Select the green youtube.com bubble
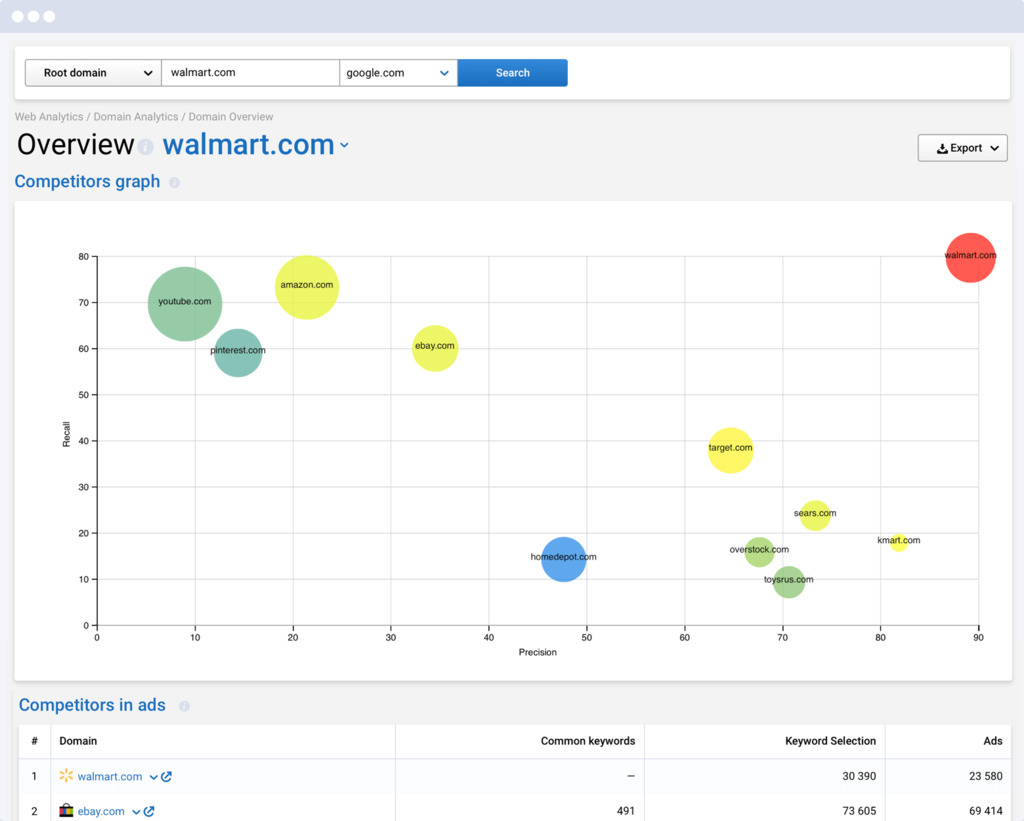 [185, 304]
